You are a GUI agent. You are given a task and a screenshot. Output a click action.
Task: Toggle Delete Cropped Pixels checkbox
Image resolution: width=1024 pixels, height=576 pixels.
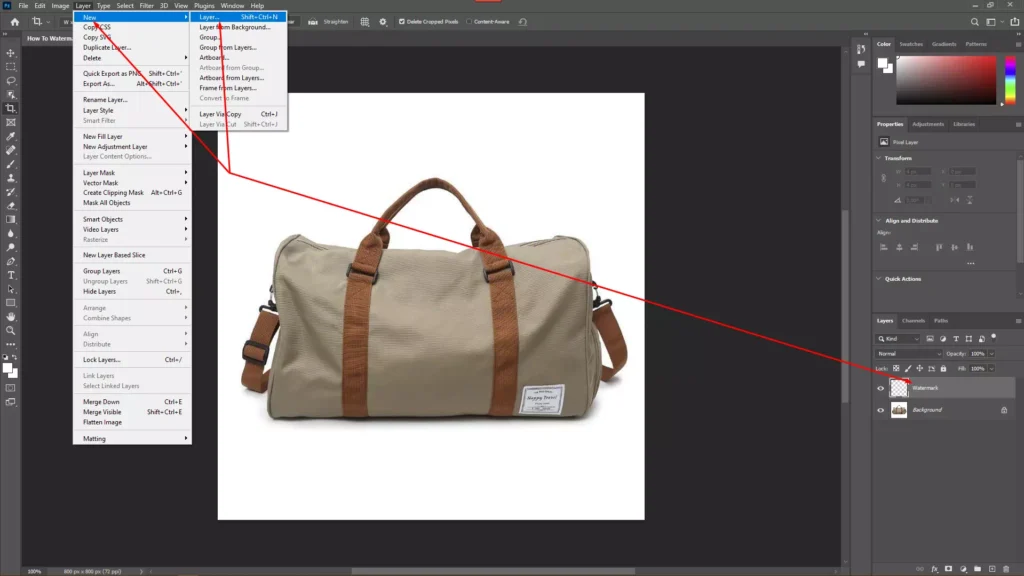point(402,22)
